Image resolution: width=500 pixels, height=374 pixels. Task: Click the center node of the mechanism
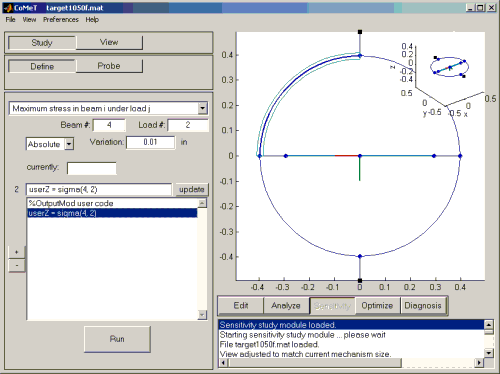pyautogui.click(x=360, y=156)
